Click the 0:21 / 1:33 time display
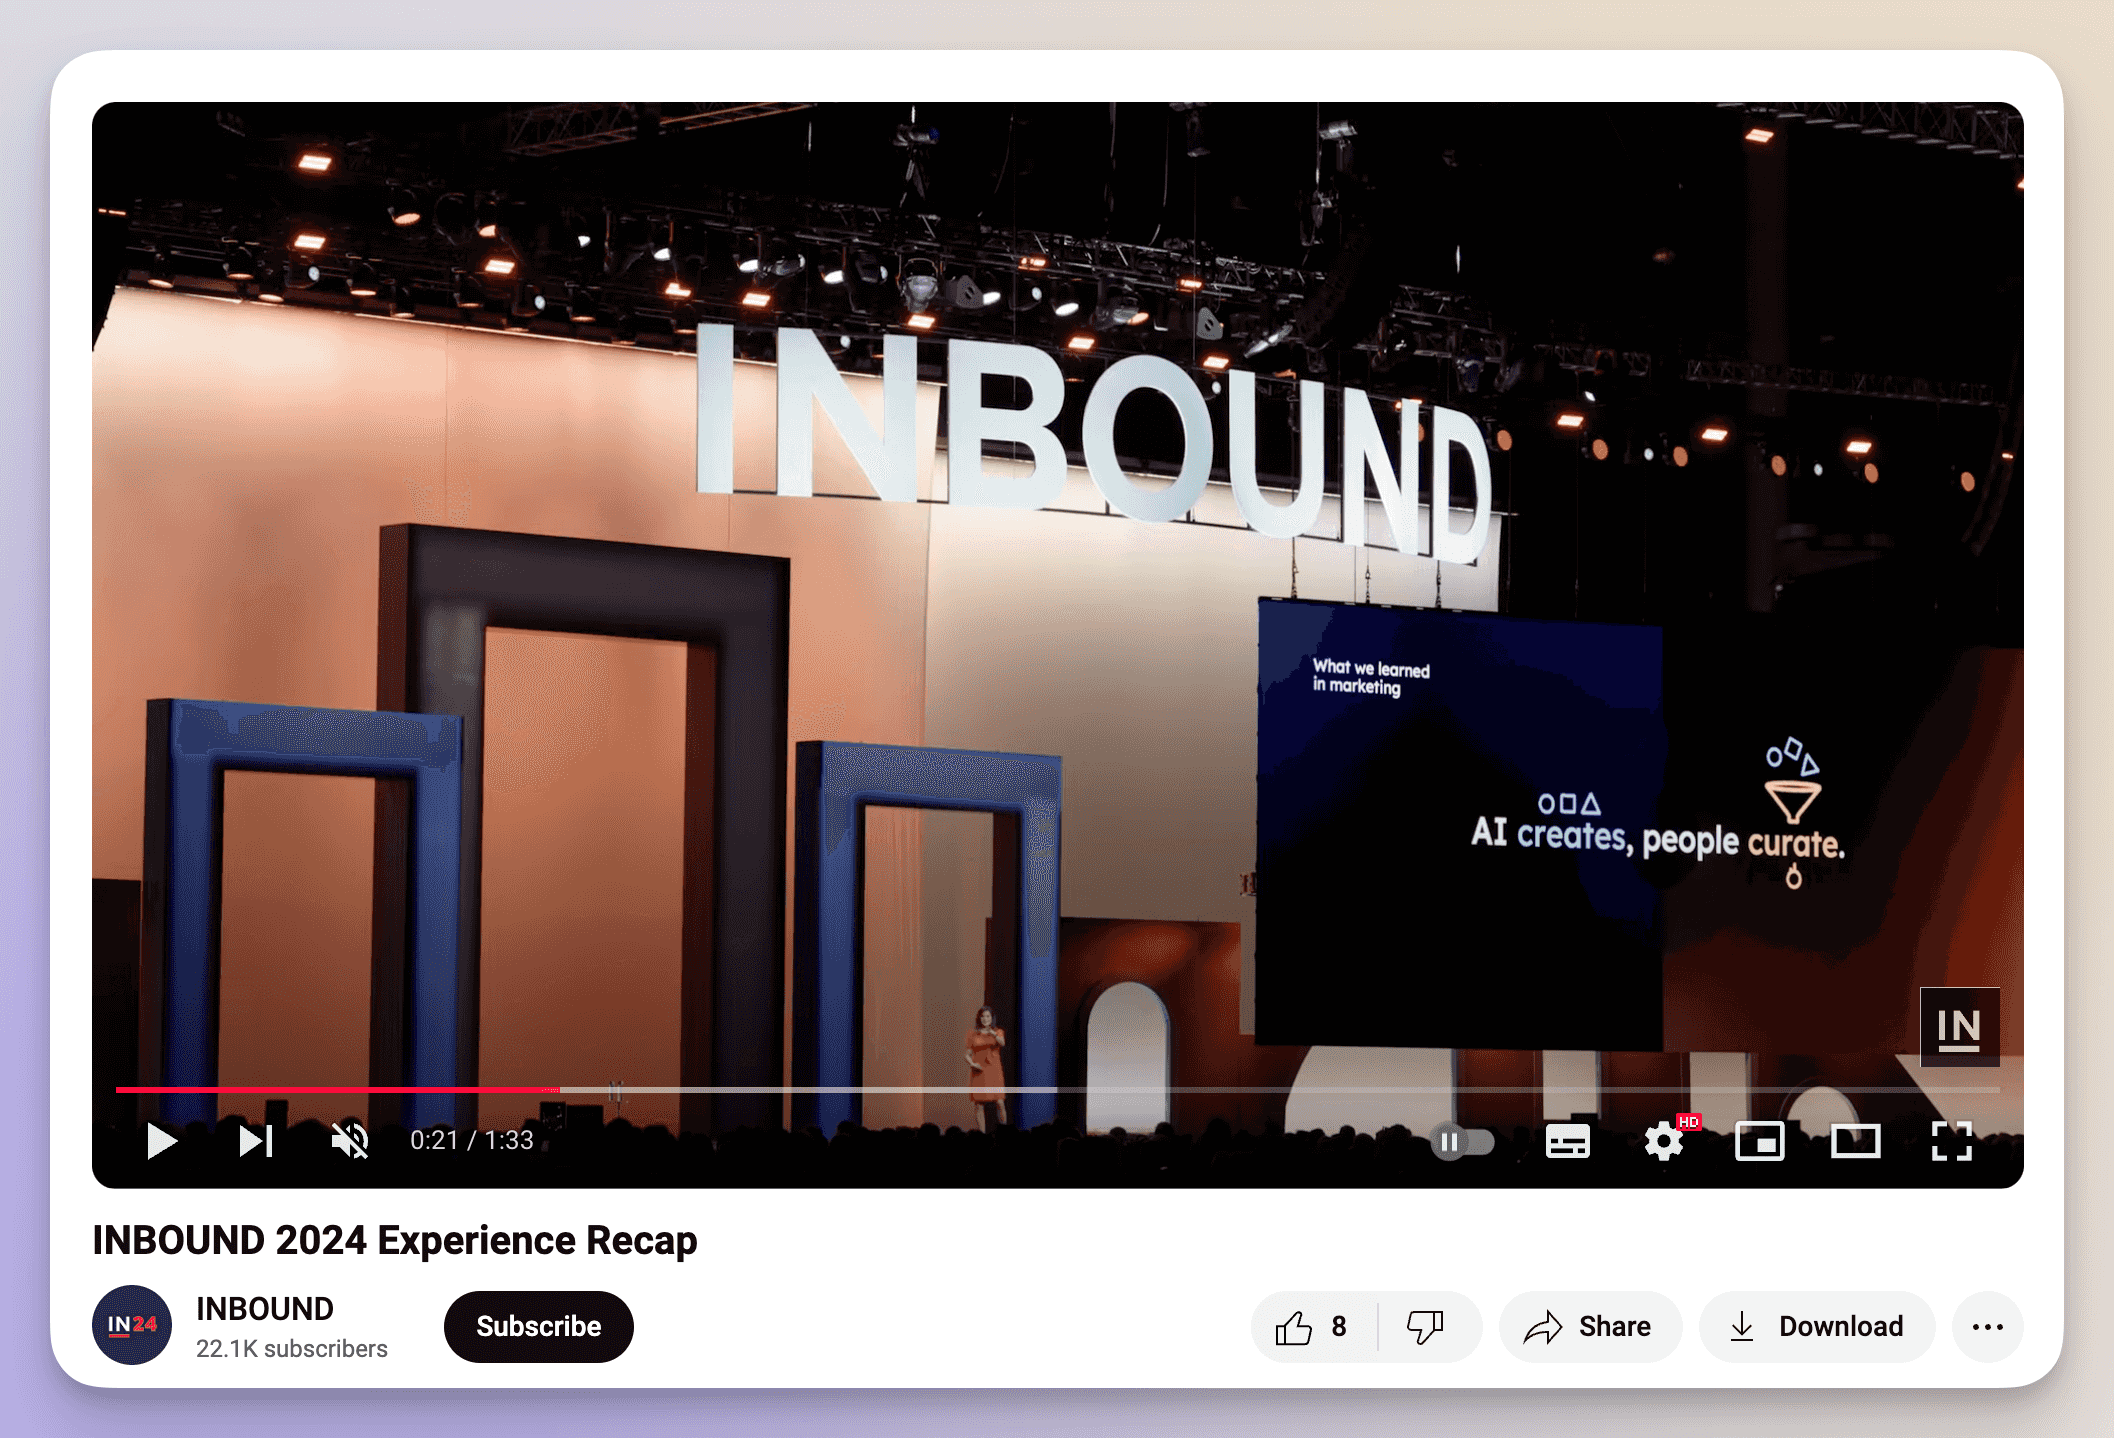This screenshot has width=2114, height=1438. click(472, 1140)
